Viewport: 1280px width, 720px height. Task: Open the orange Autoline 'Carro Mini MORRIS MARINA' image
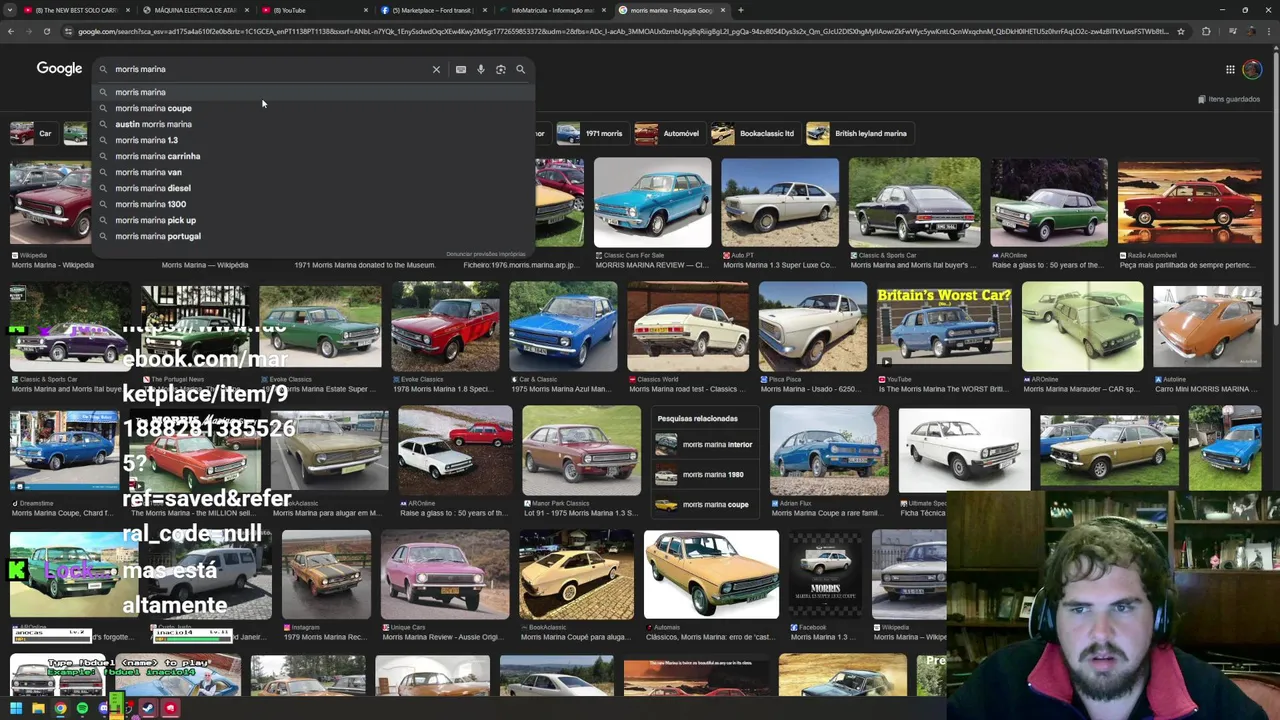click(1207, 327)
